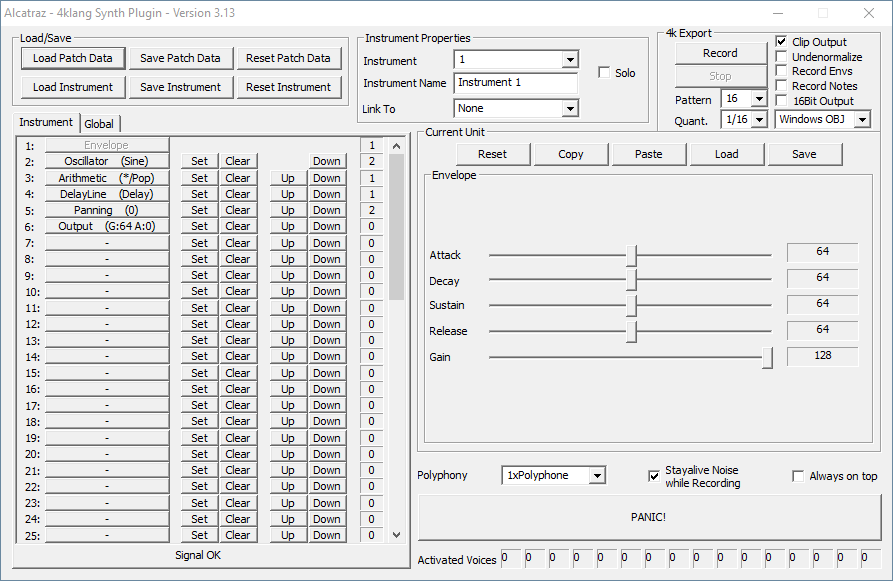
Task: Click Load Patch Data button
Action: [72, 58]
